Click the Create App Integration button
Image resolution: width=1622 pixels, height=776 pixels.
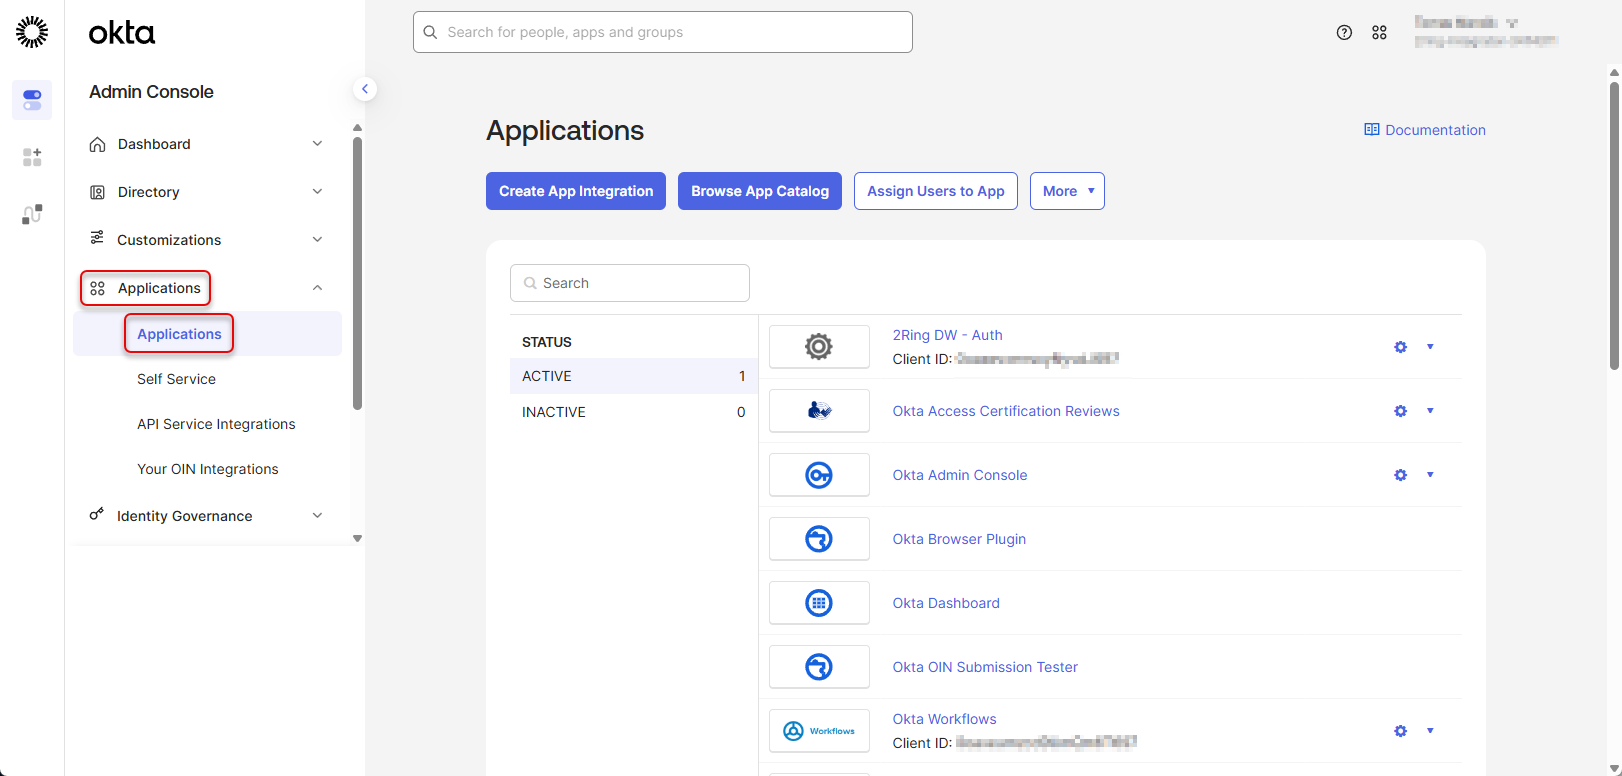pos(576,191)
